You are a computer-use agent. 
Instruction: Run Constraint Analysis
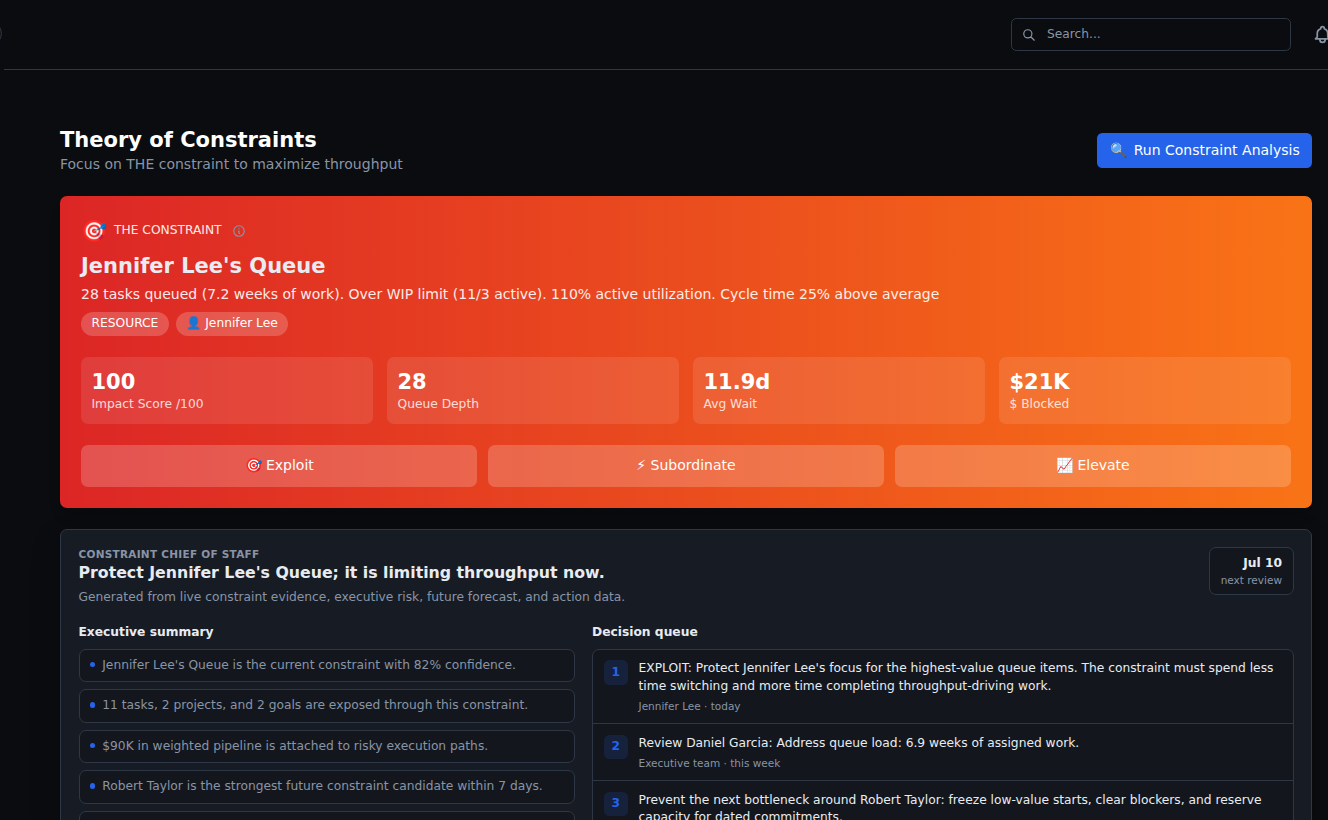tap(1204, 150)
